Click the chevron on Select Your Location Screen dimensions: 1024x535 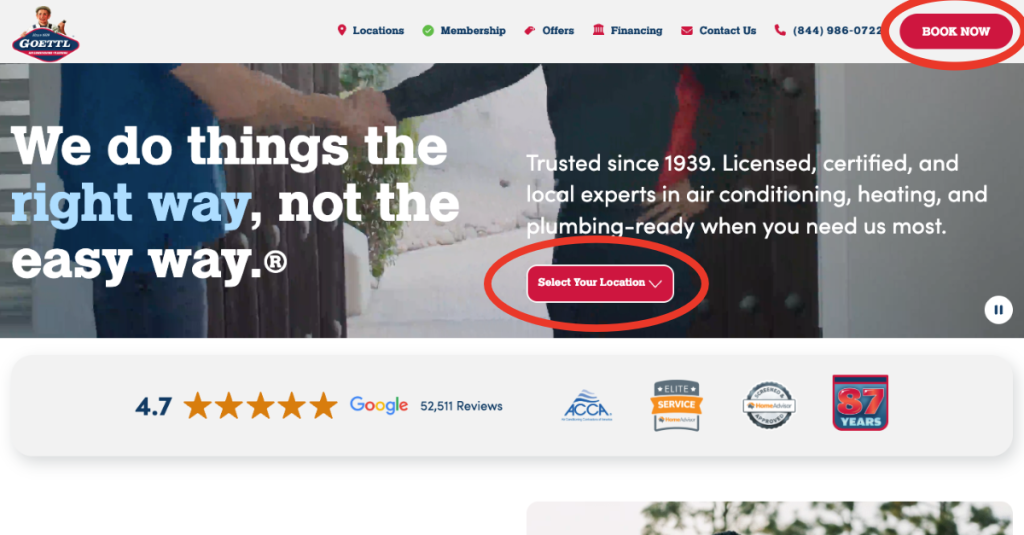click(x=656, y=284)
